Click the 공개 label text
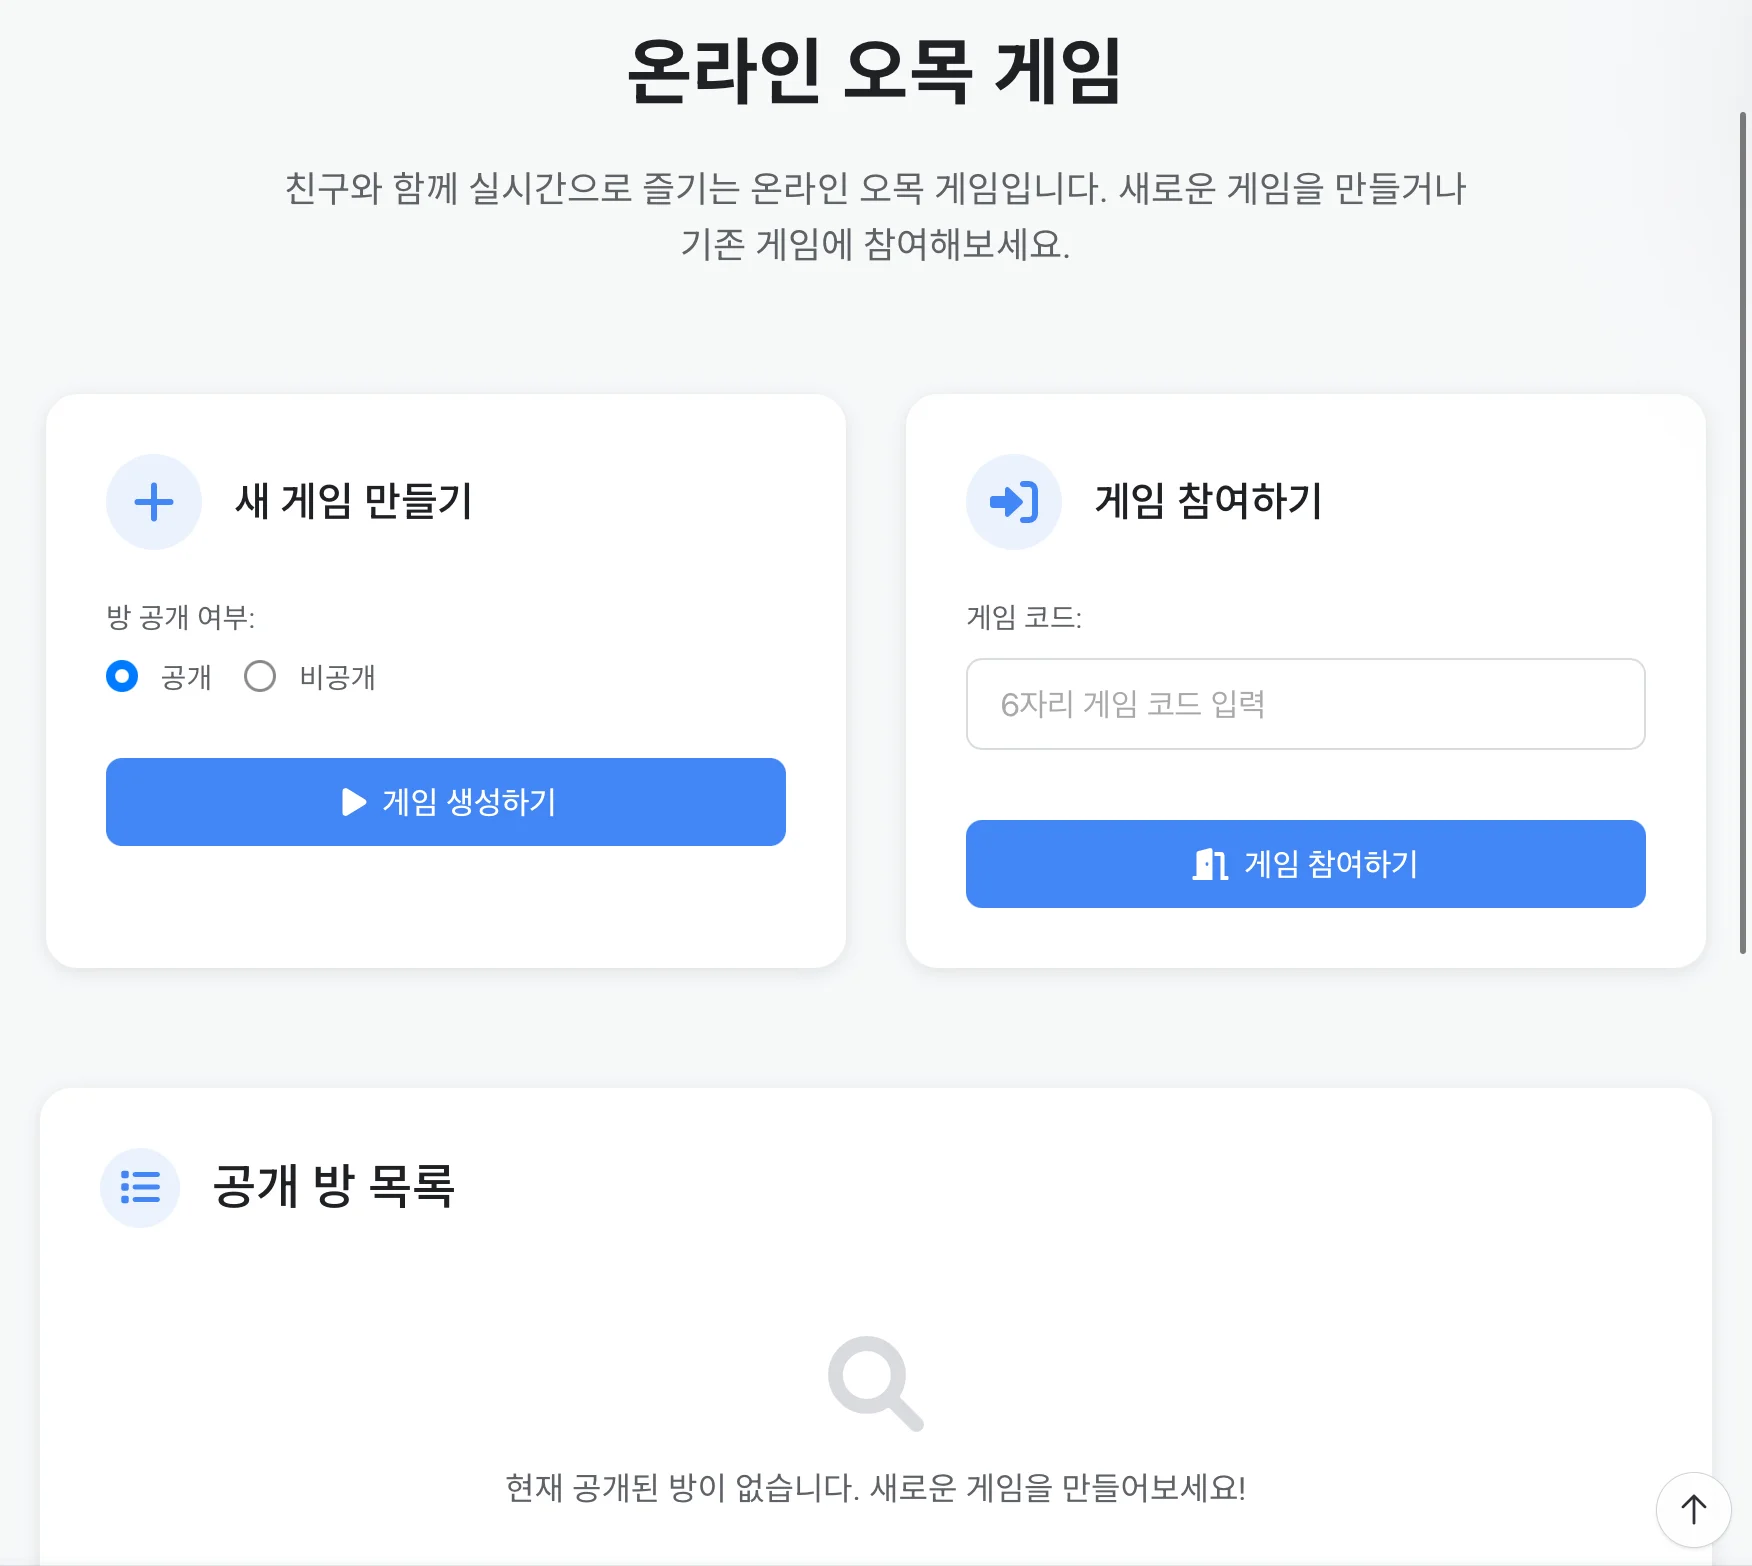Viewport: 1752px width, 1566px height. [x=186, y=678]
